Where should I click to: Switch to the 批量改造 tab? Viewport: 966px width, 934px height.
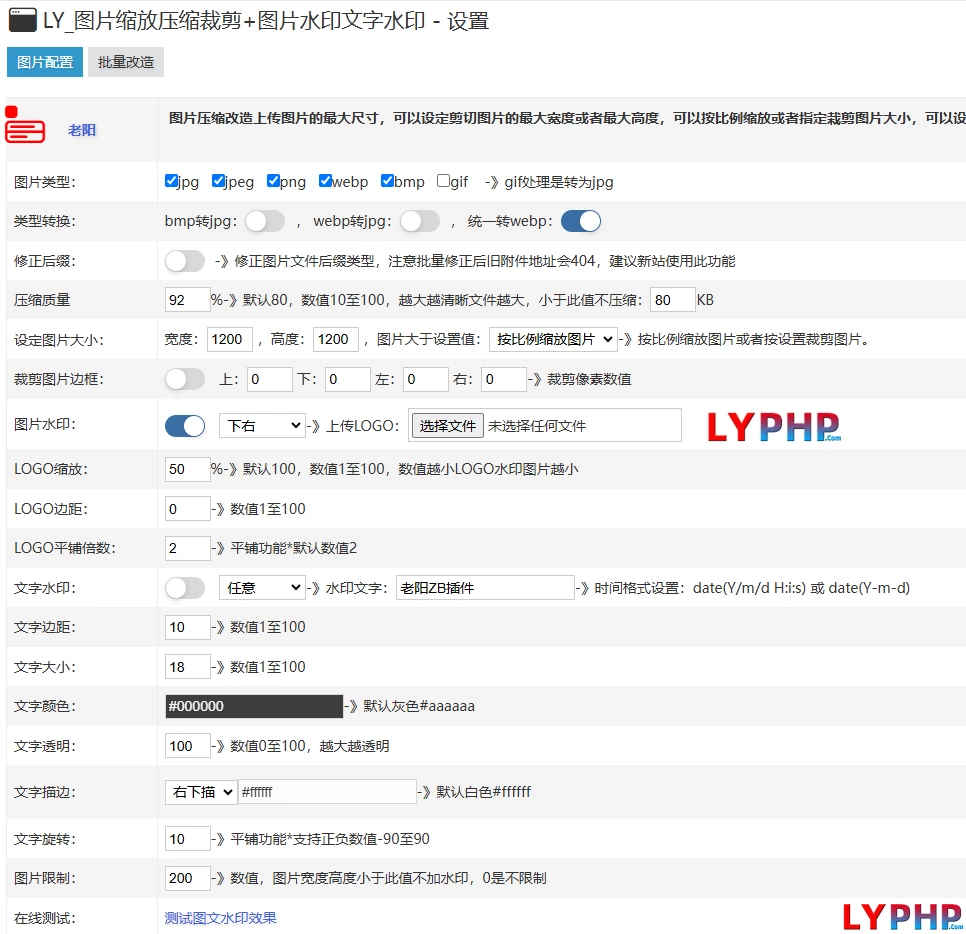coord(126,62)
